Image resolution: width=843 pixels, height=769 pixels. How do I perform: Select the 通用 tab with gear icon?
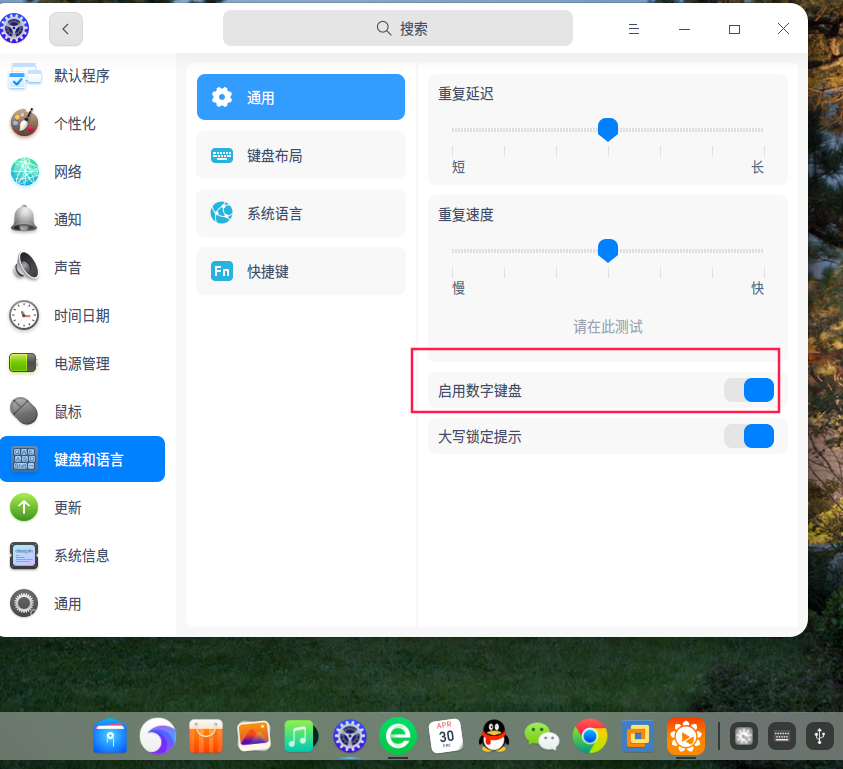pos(301,97)
